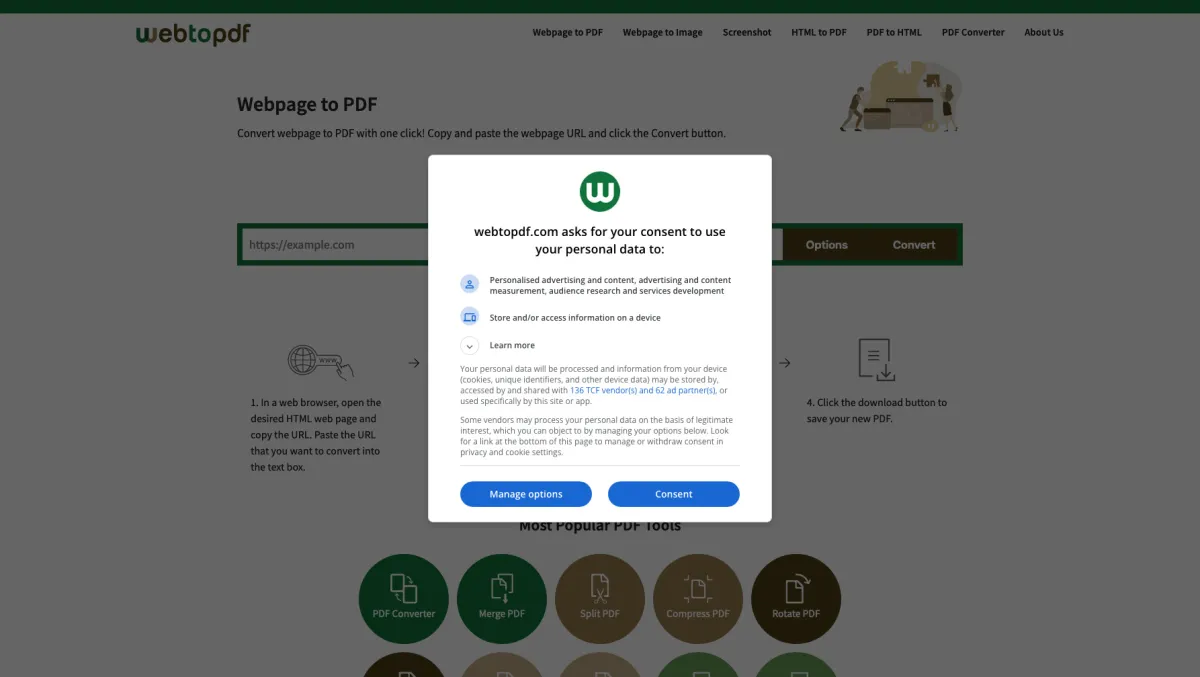Click the https://example.com URL input field
This screenshot has height=677, width=1200.
[510, 245]
